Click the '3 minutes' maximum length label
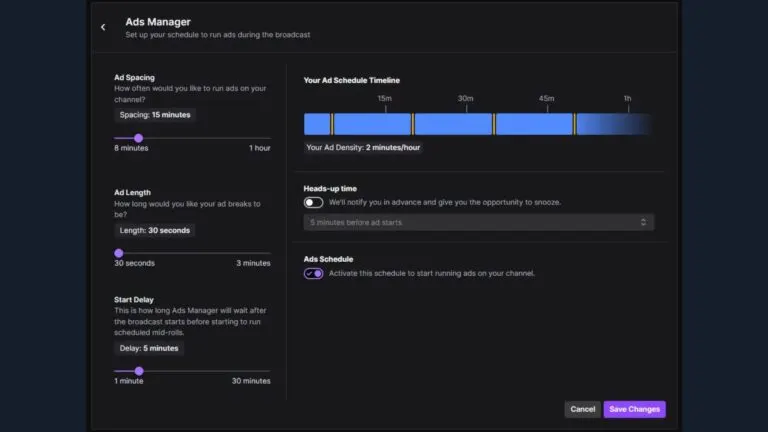The height and width of the screenshot is (432, 768). tap(253, 263)
